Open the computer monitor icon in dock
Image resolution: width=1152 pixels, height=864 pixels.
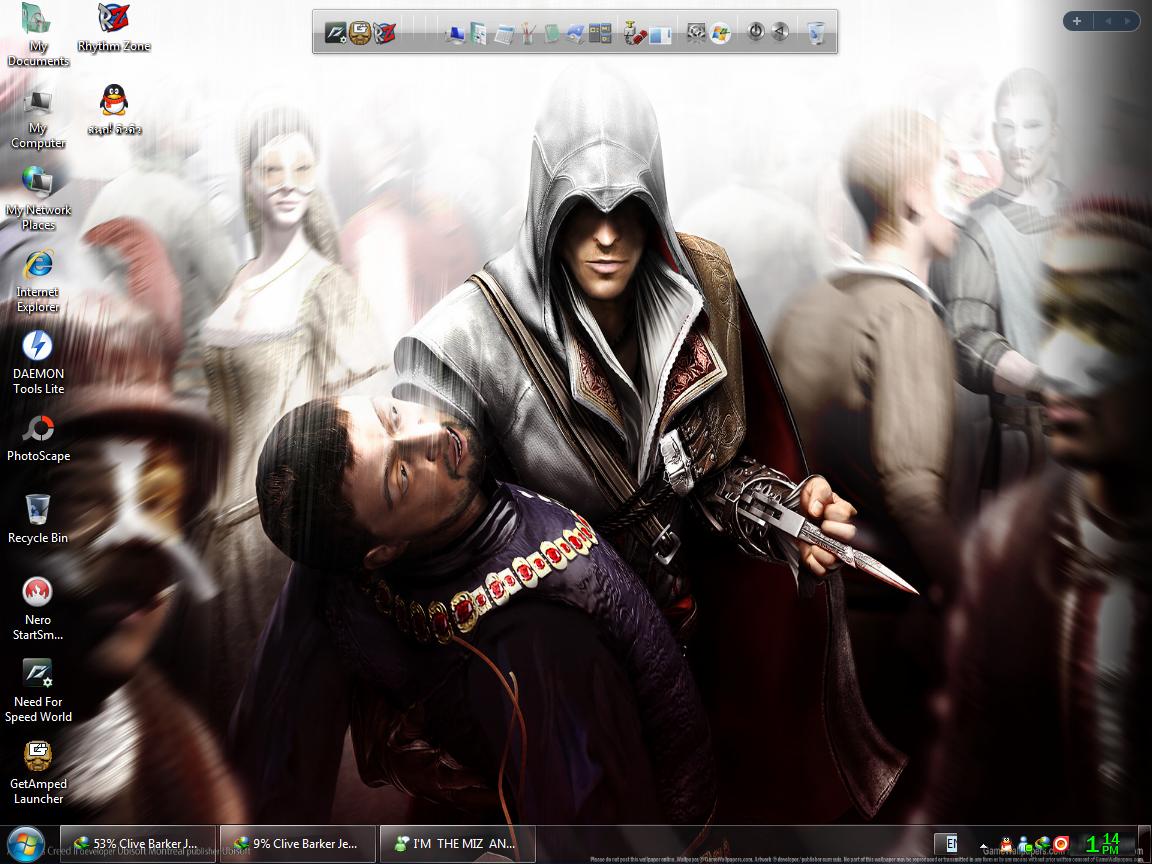pos(455,34)
